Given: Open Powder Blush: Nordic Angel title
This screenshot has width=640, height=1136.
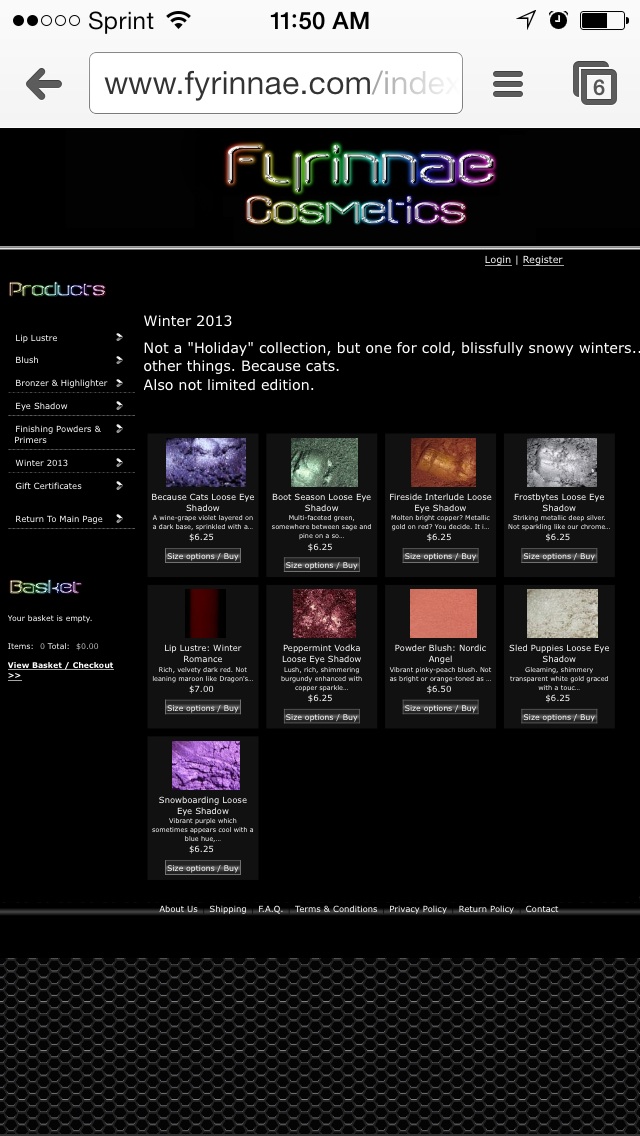Looking at the screenshot, I should (441, 653).
